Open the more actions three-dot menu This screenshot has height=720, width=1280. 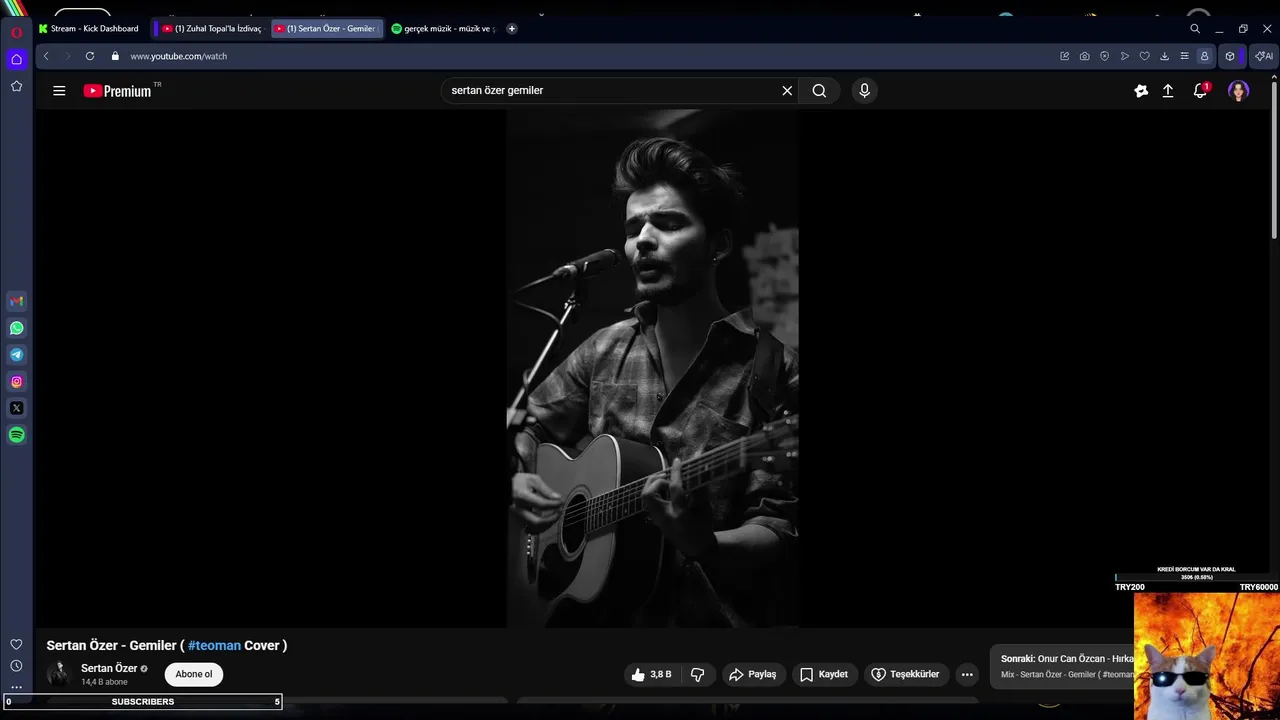pos(967,675)
